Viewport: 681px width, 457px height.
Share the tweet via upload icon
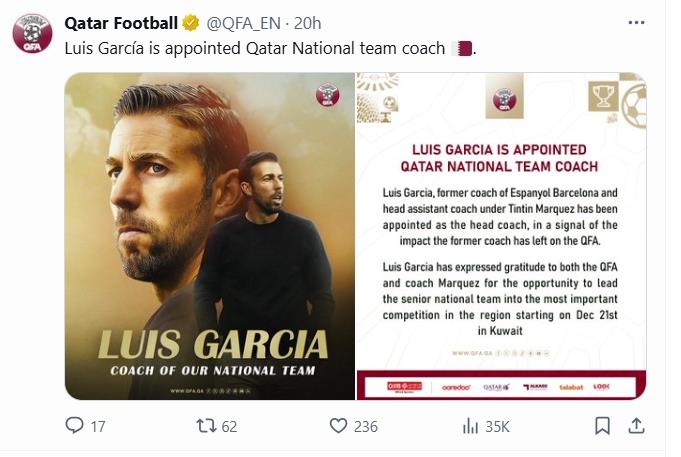(x=636, y=426)
